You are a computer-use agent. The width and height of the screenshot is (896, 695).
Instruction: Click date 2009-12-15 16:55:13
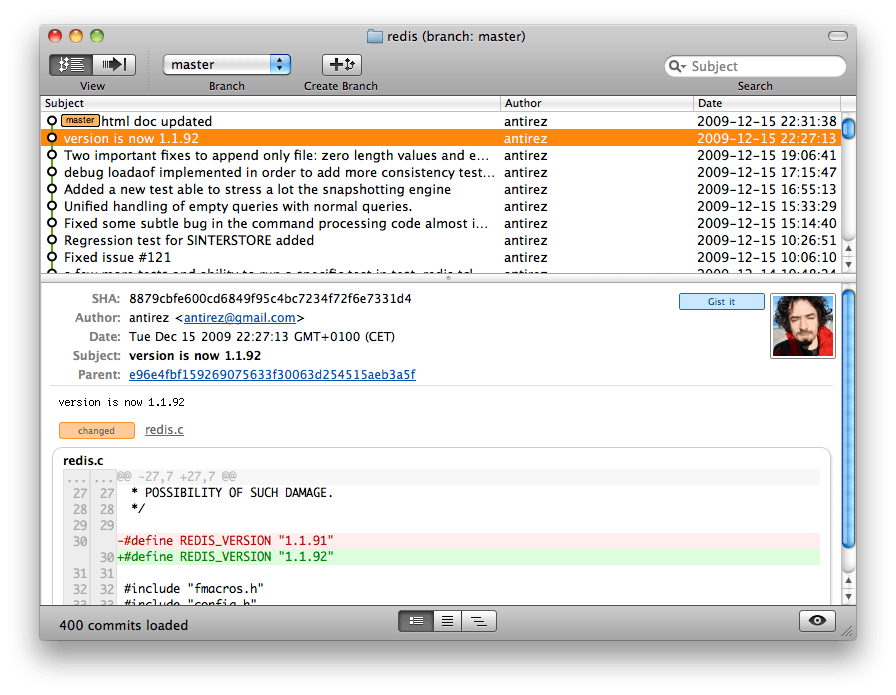pyautogui.click(x=767, y=189)
